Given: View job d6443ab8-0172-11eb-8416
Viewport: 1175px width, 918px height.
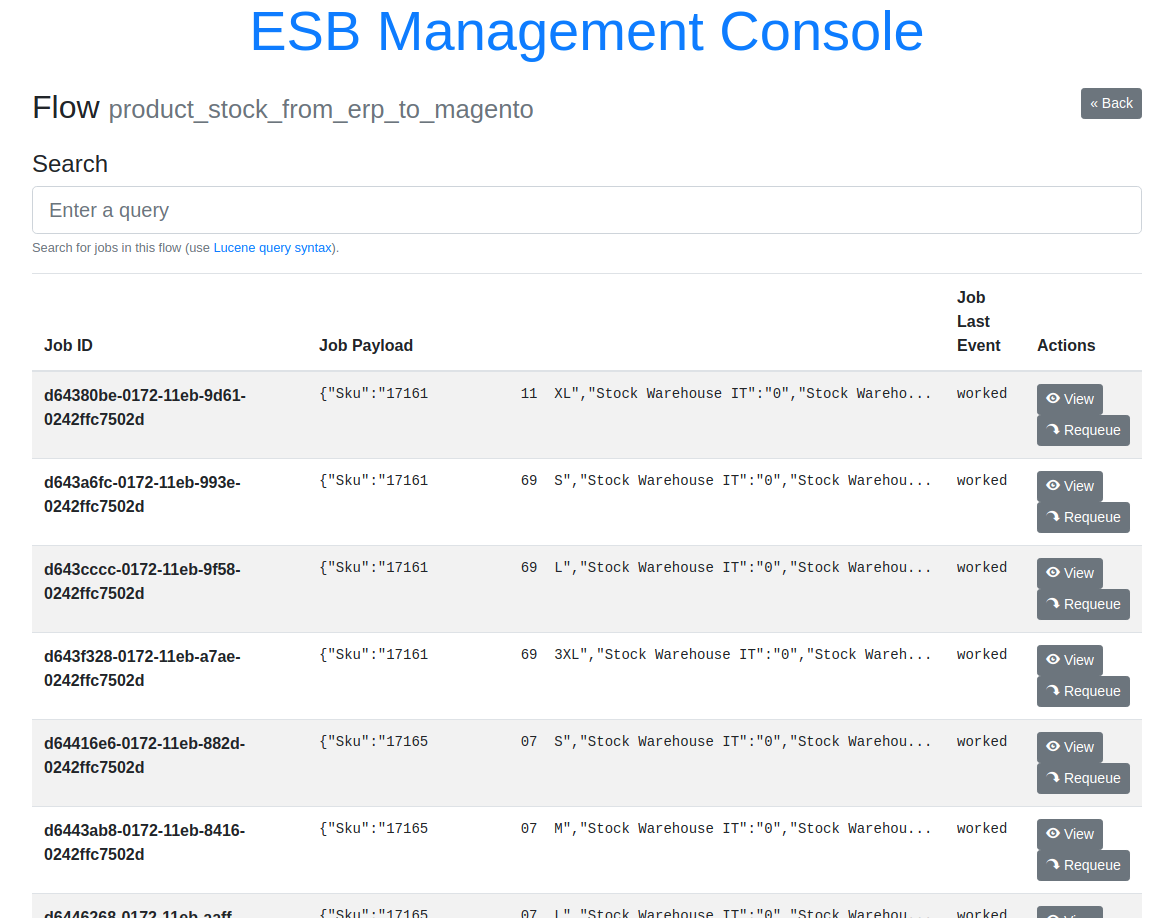Looking at the screenshot, I should [x=1069, y=834].
